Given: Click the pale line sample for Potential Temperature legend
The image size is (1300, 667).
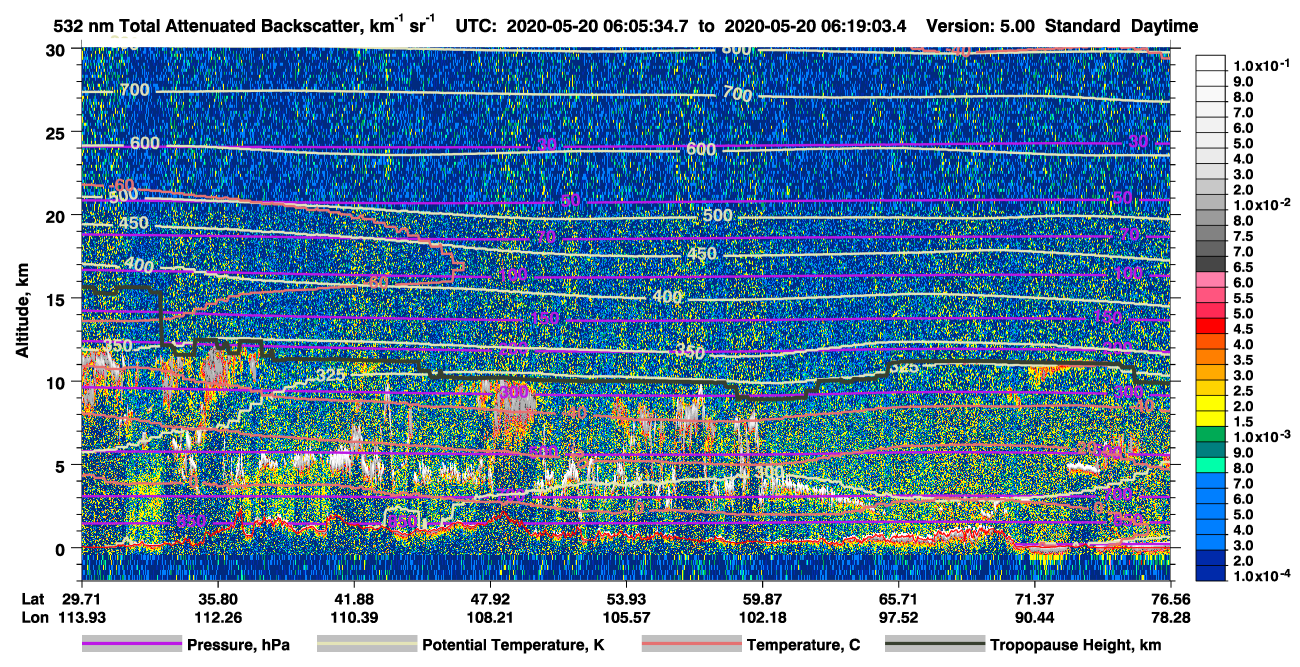Looking at the screenshot, I should tap(367, 645).
